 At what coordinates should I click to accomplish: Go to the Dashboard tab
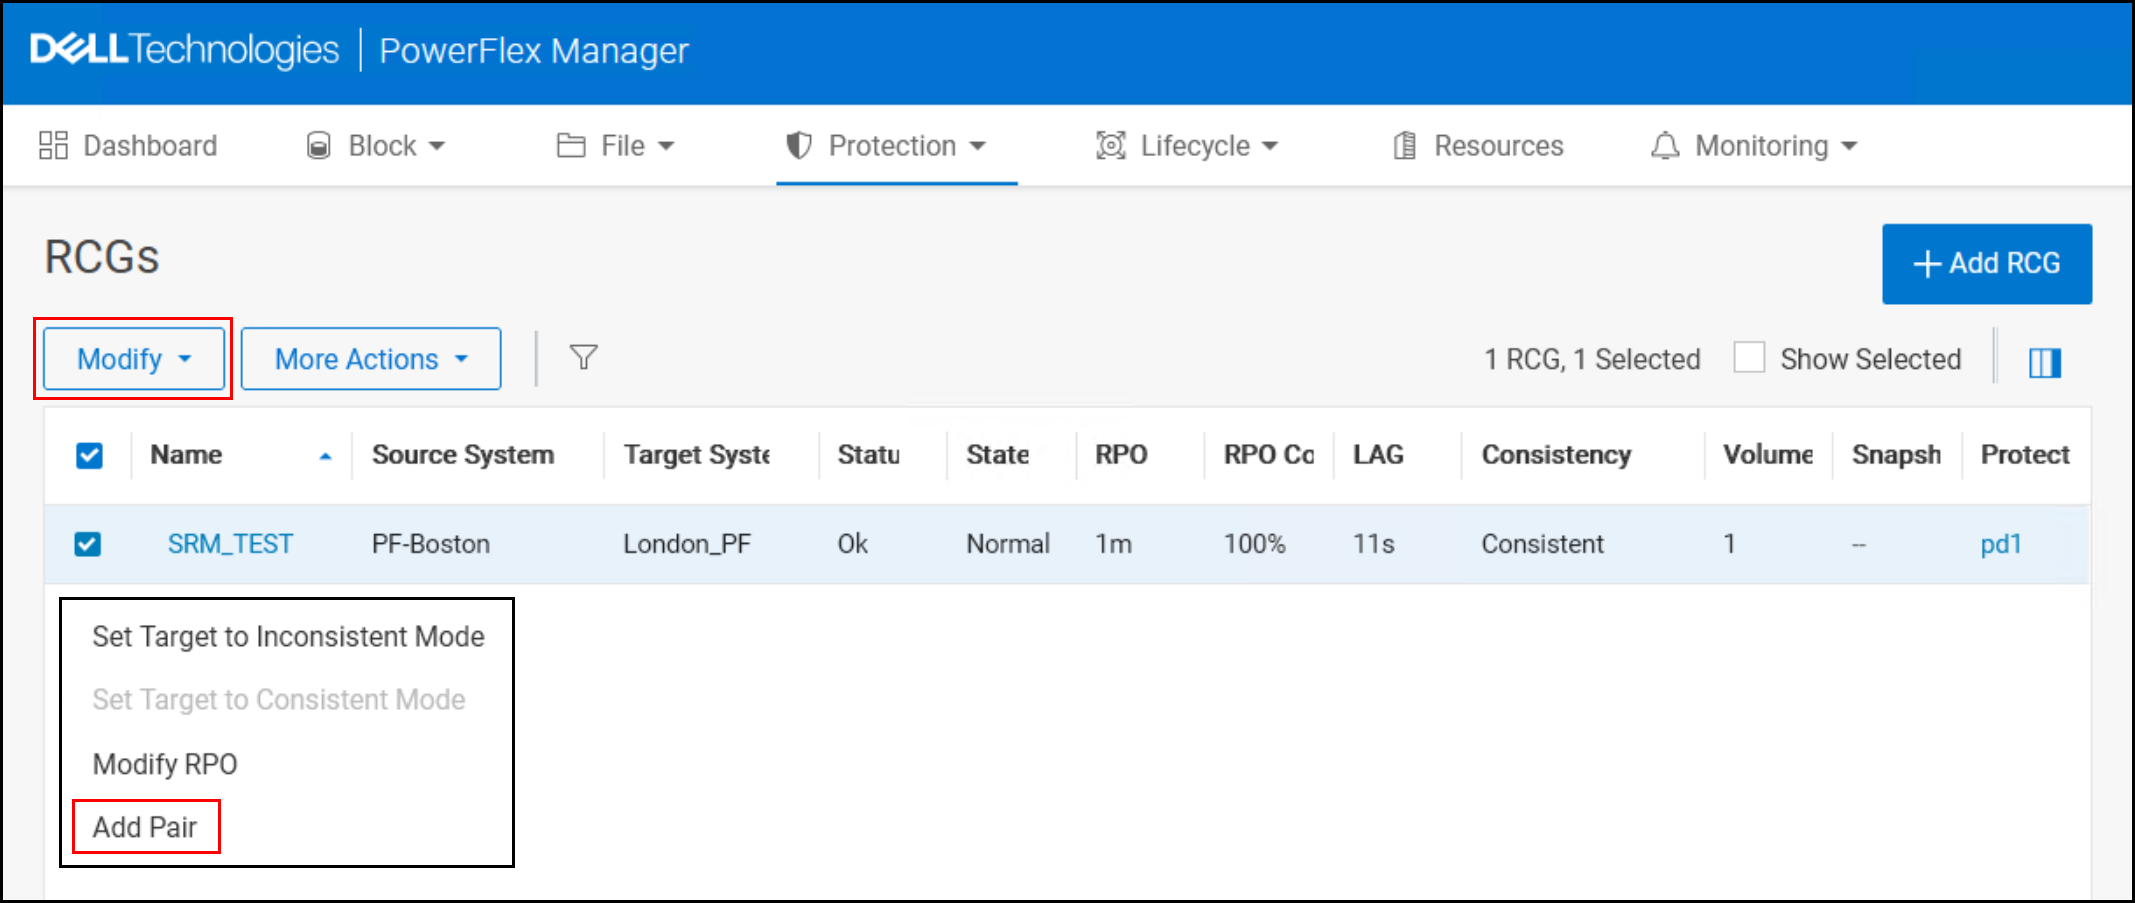[x=128, y=146]
